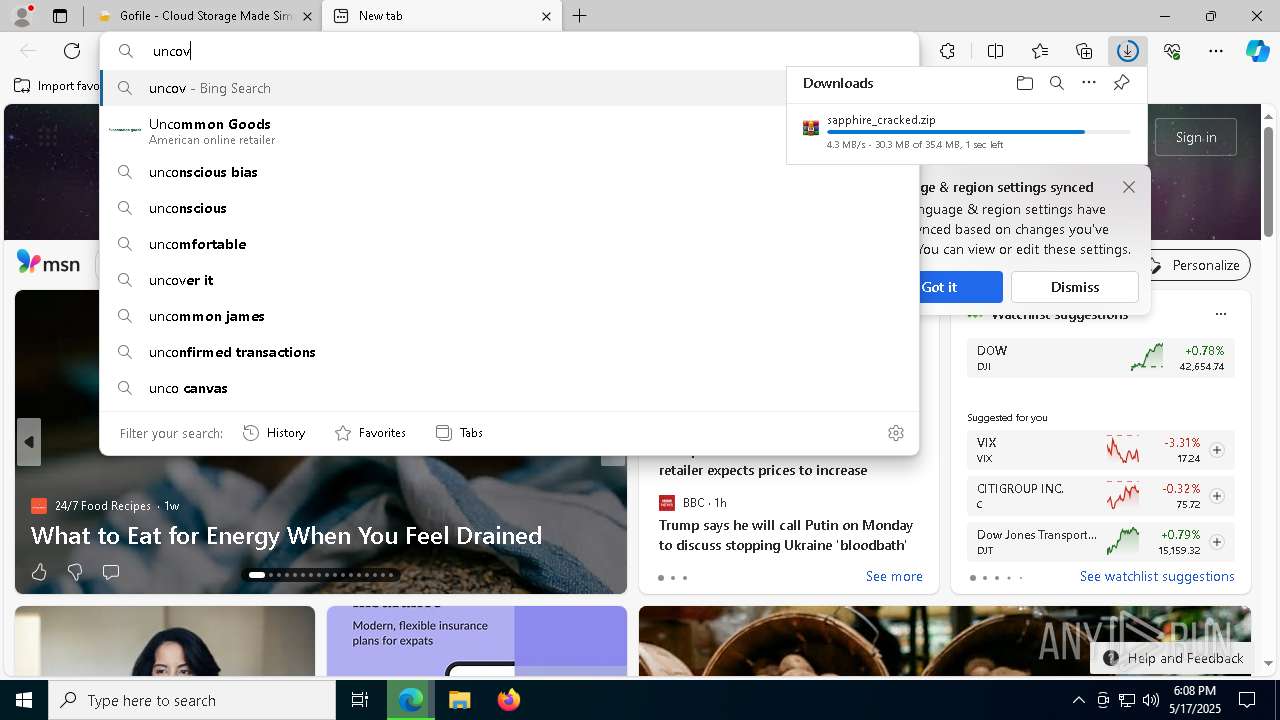Pick the 'unconscious bias' suggestion

(509, 172)
